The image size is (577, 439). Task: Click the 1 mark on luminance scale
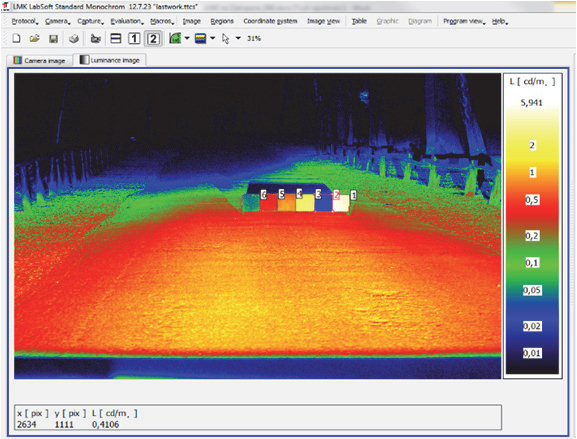(532, 172)
